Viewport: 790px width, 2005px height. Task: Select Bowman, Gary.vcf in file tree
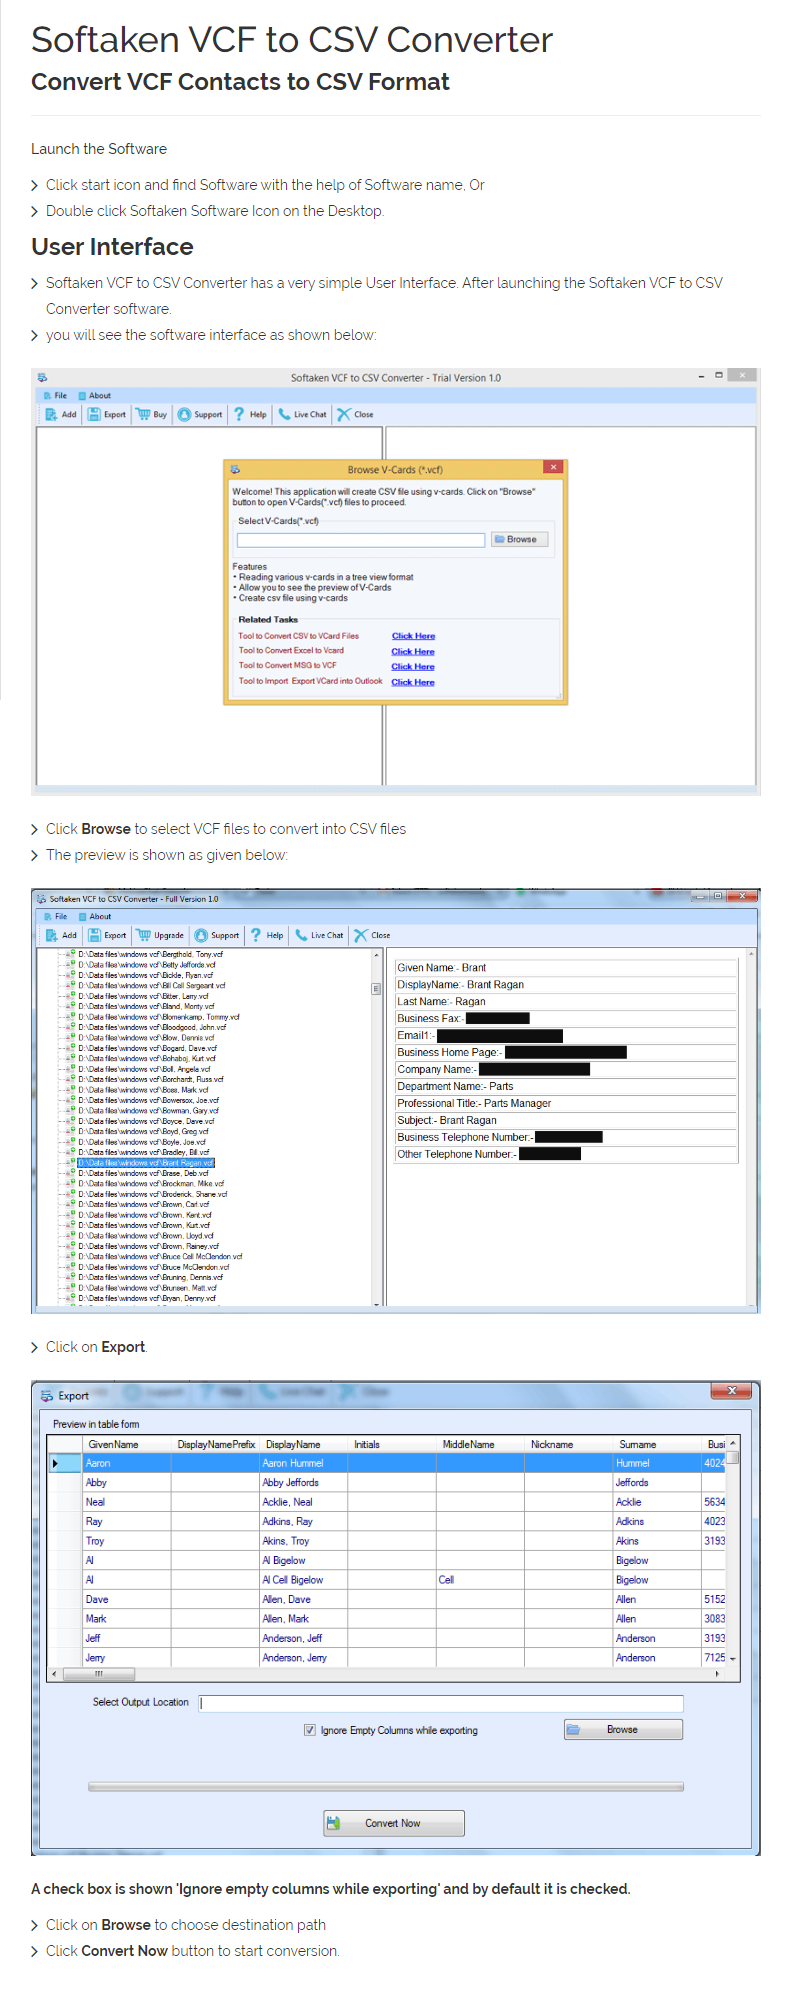pyautogui.click(x=148, y=1111)
